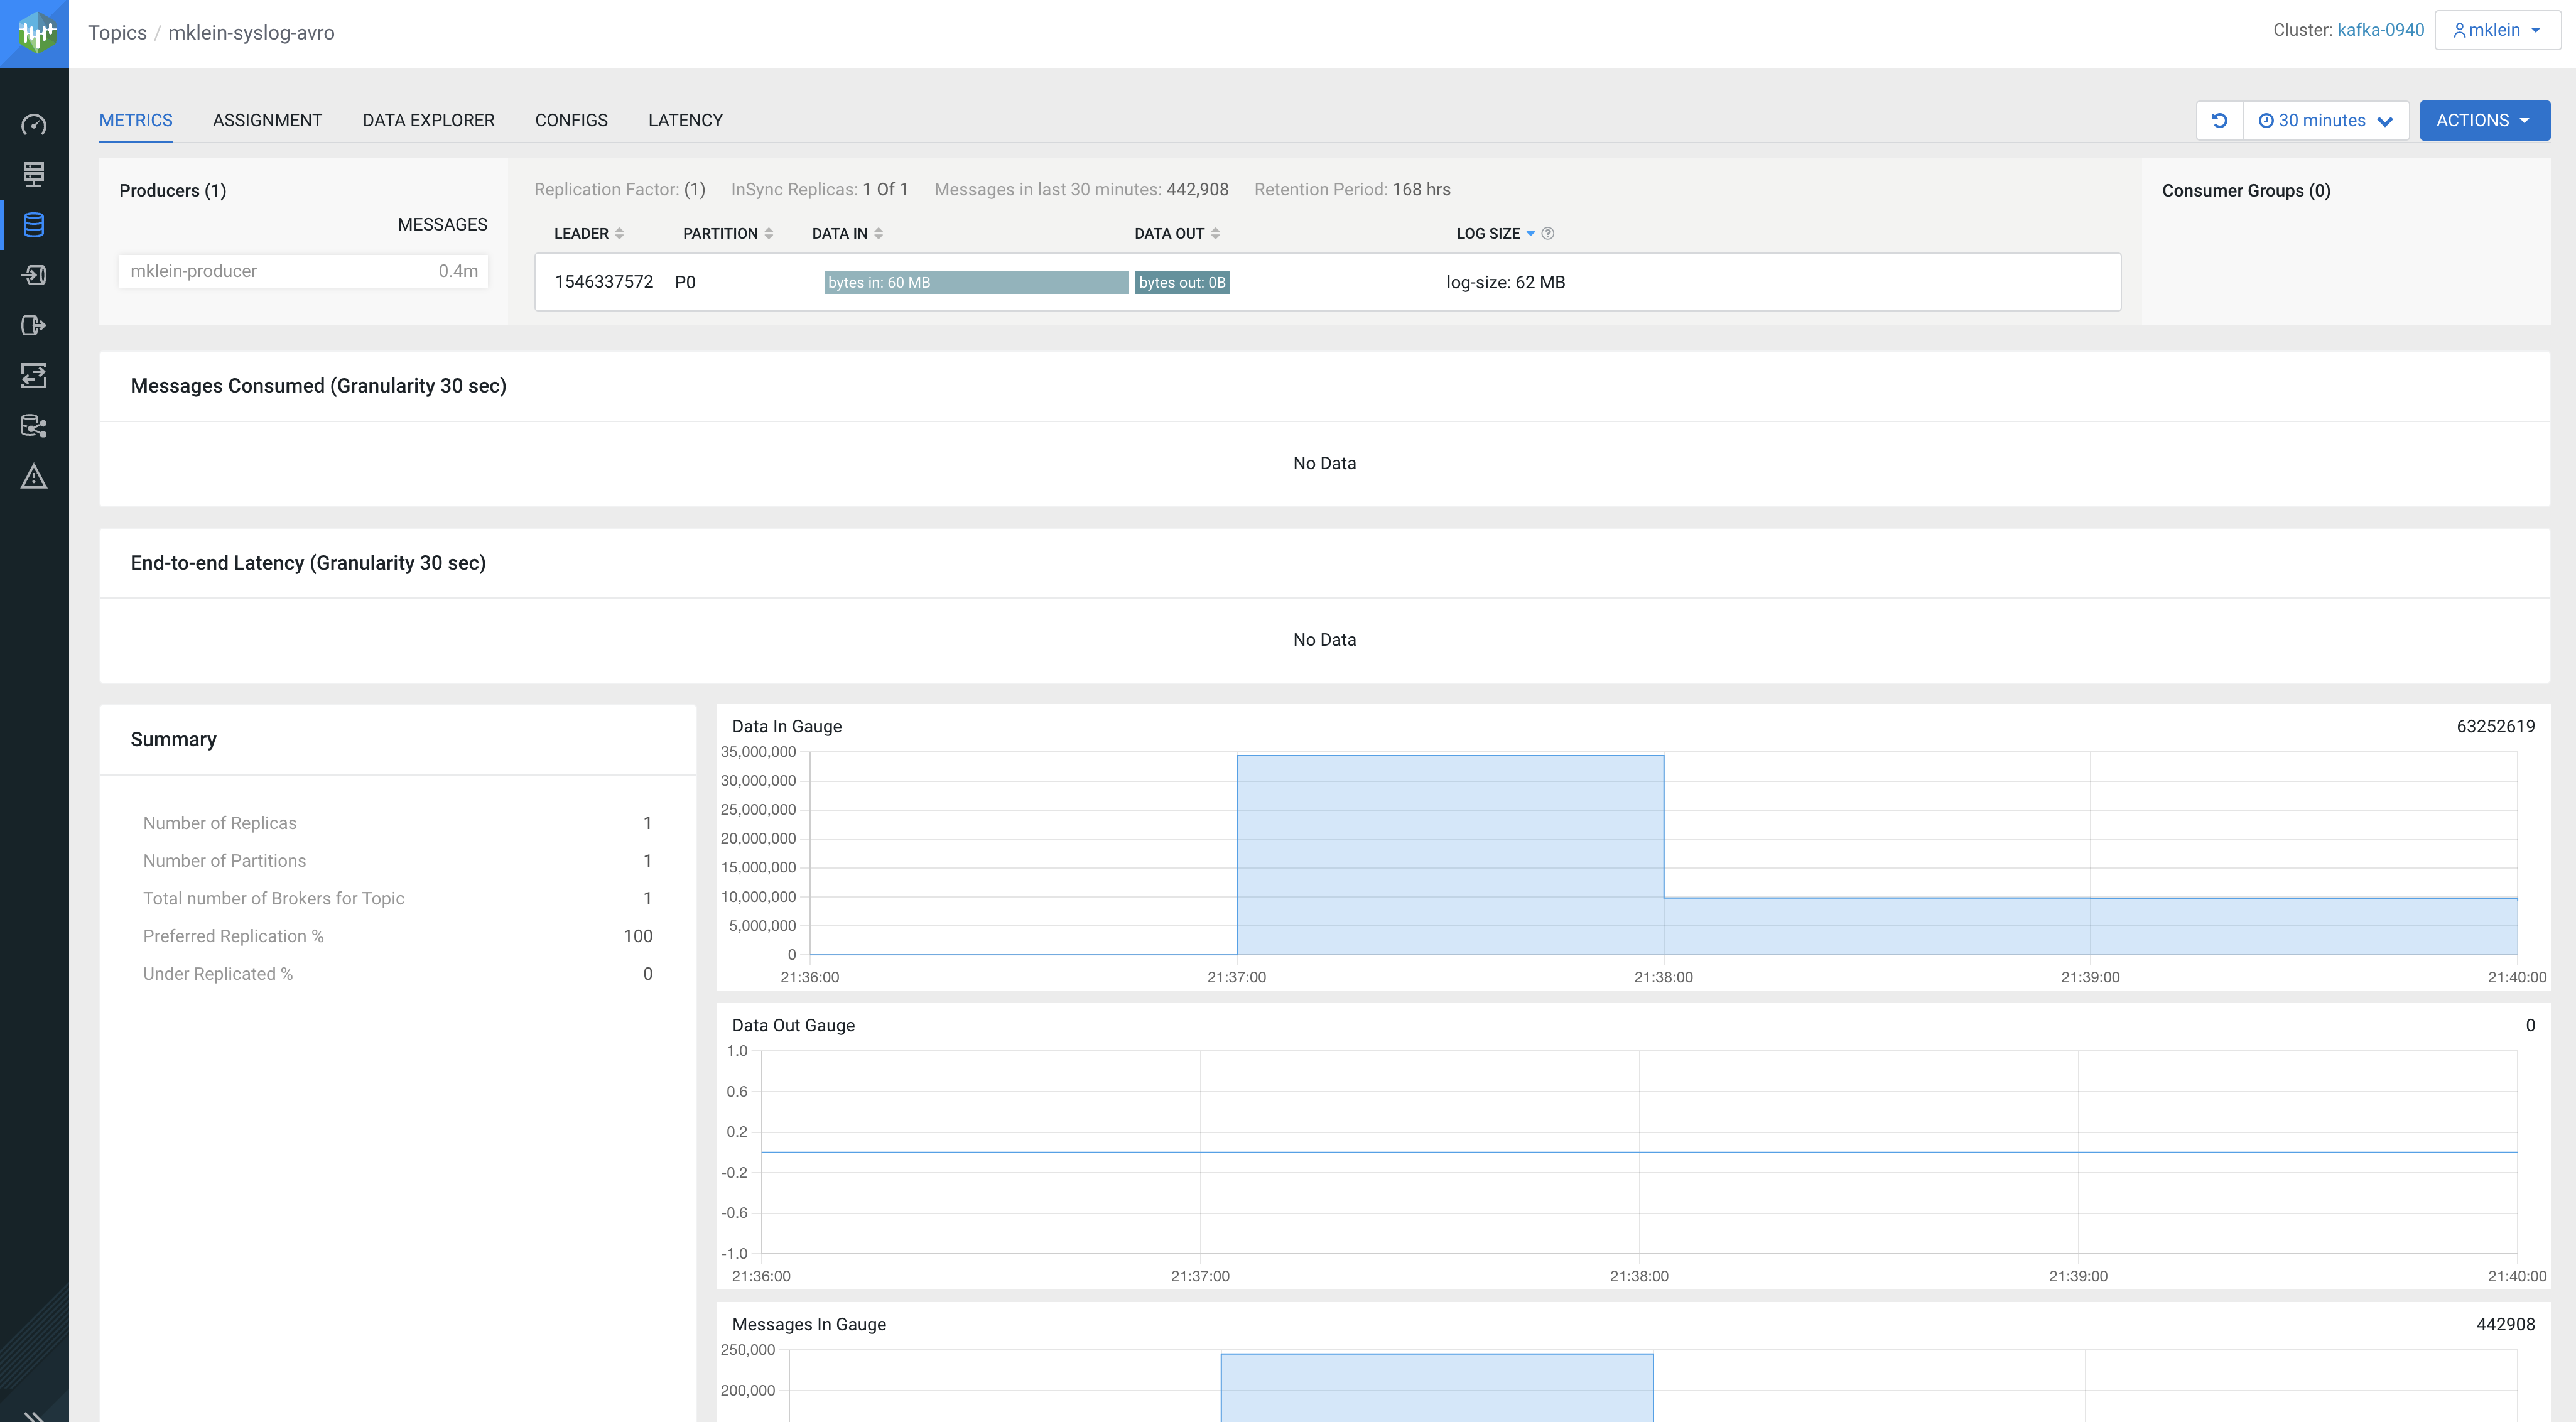Open the Producers sidebar icon

click(x=34, y=275)
